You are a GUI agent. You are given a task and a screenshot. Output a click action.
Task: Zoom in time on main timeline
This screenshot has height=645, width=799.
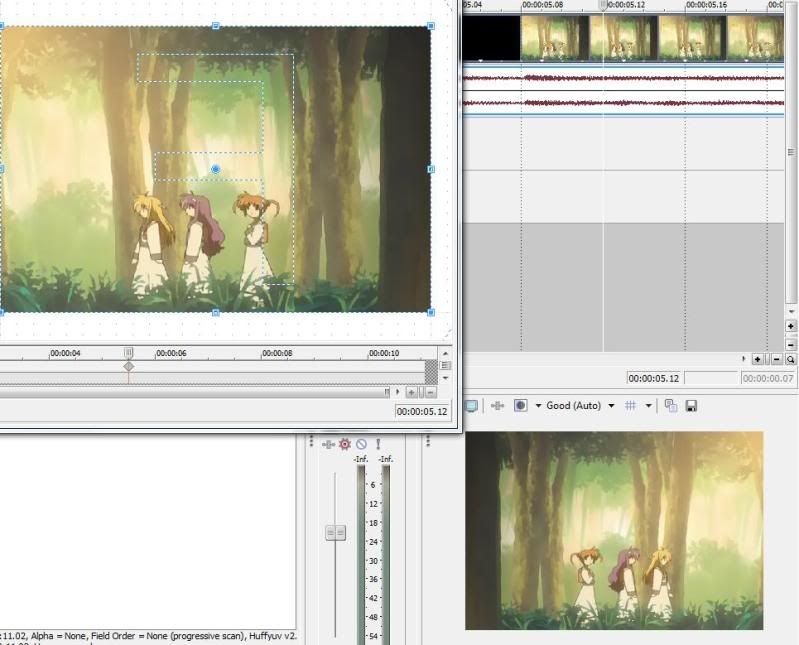[758, 360]
